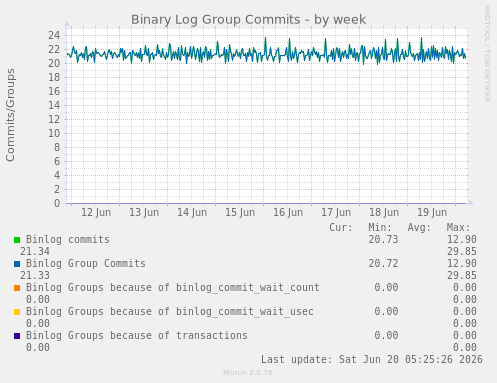Click the 24 tick on the y-axis
Viewport: 497px width, 383px height.
(54, 35)
